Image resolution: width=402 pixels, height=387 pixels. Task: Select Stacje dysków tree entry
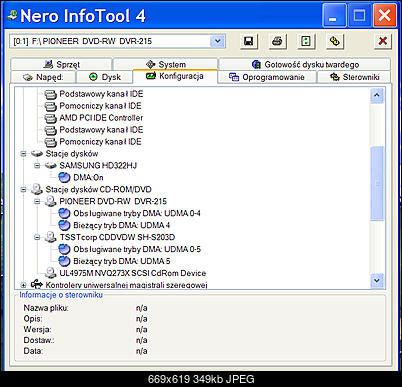72,154
